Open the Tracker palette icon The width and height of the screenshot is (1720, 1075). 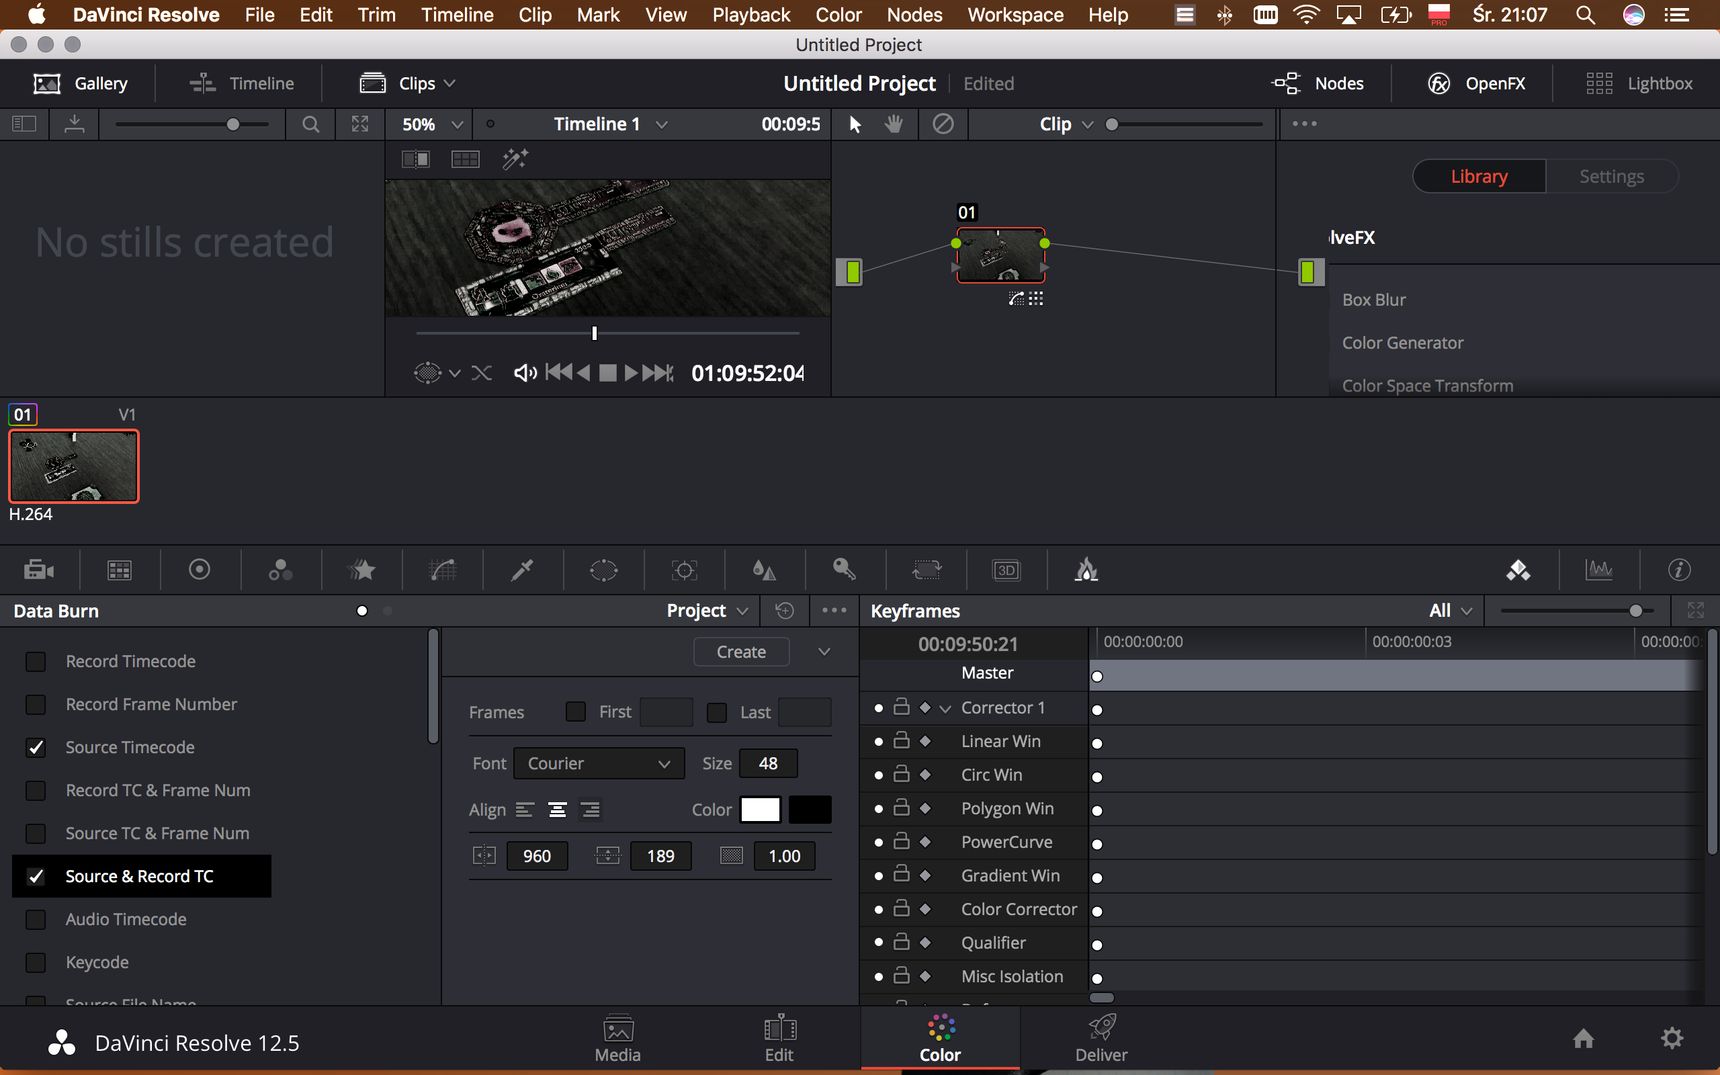(x=685, y=570)
